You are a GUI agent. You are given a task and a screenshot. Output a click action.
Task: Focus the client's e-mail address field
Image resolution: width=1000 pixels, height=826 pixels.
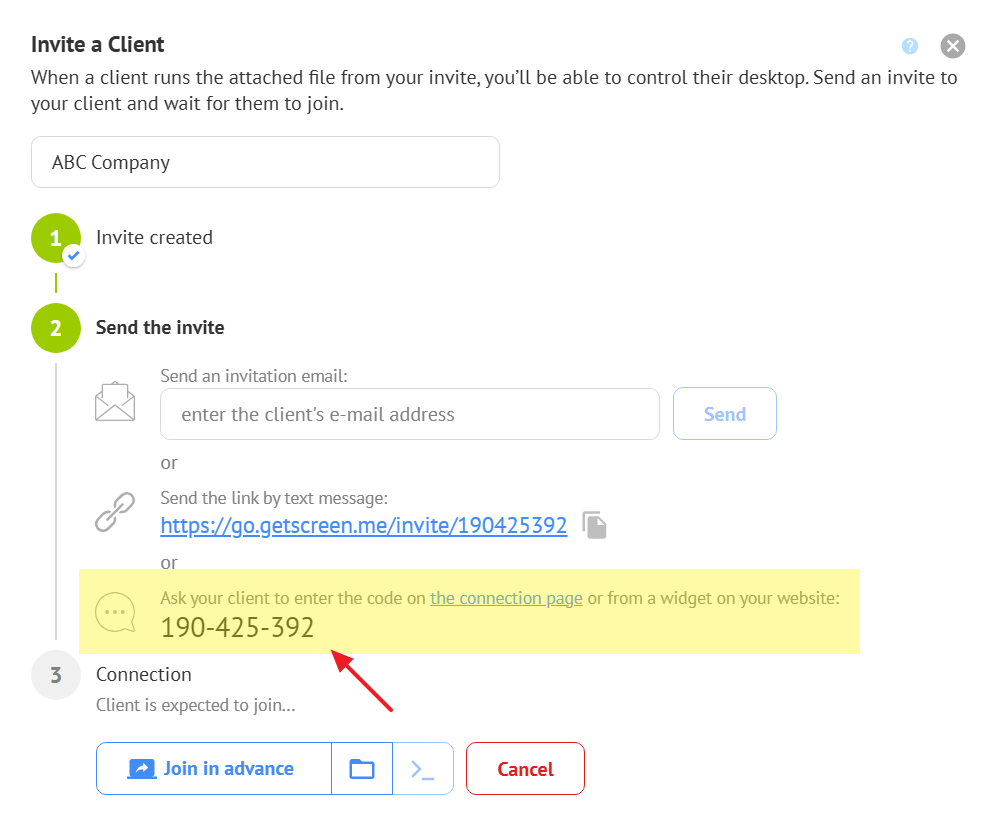tap(409, 414)
